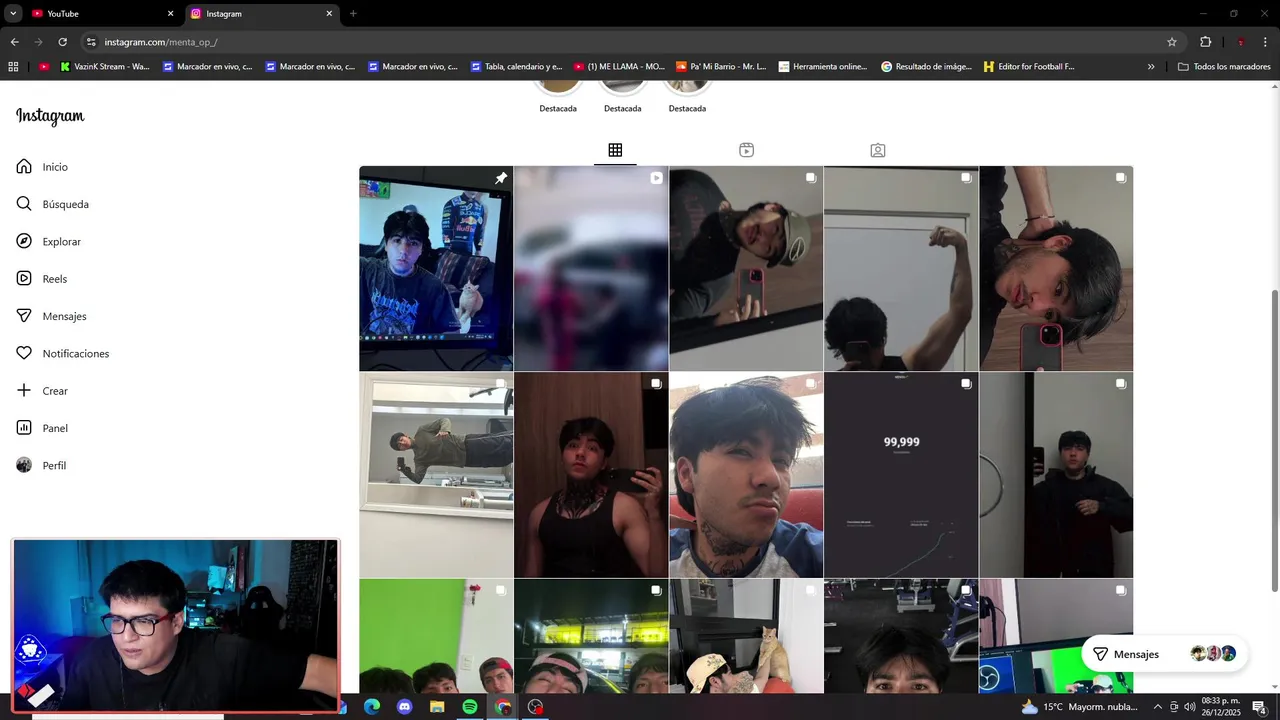
Task: Open the weather widget showing 15°C
Action: pos(1079,707)
